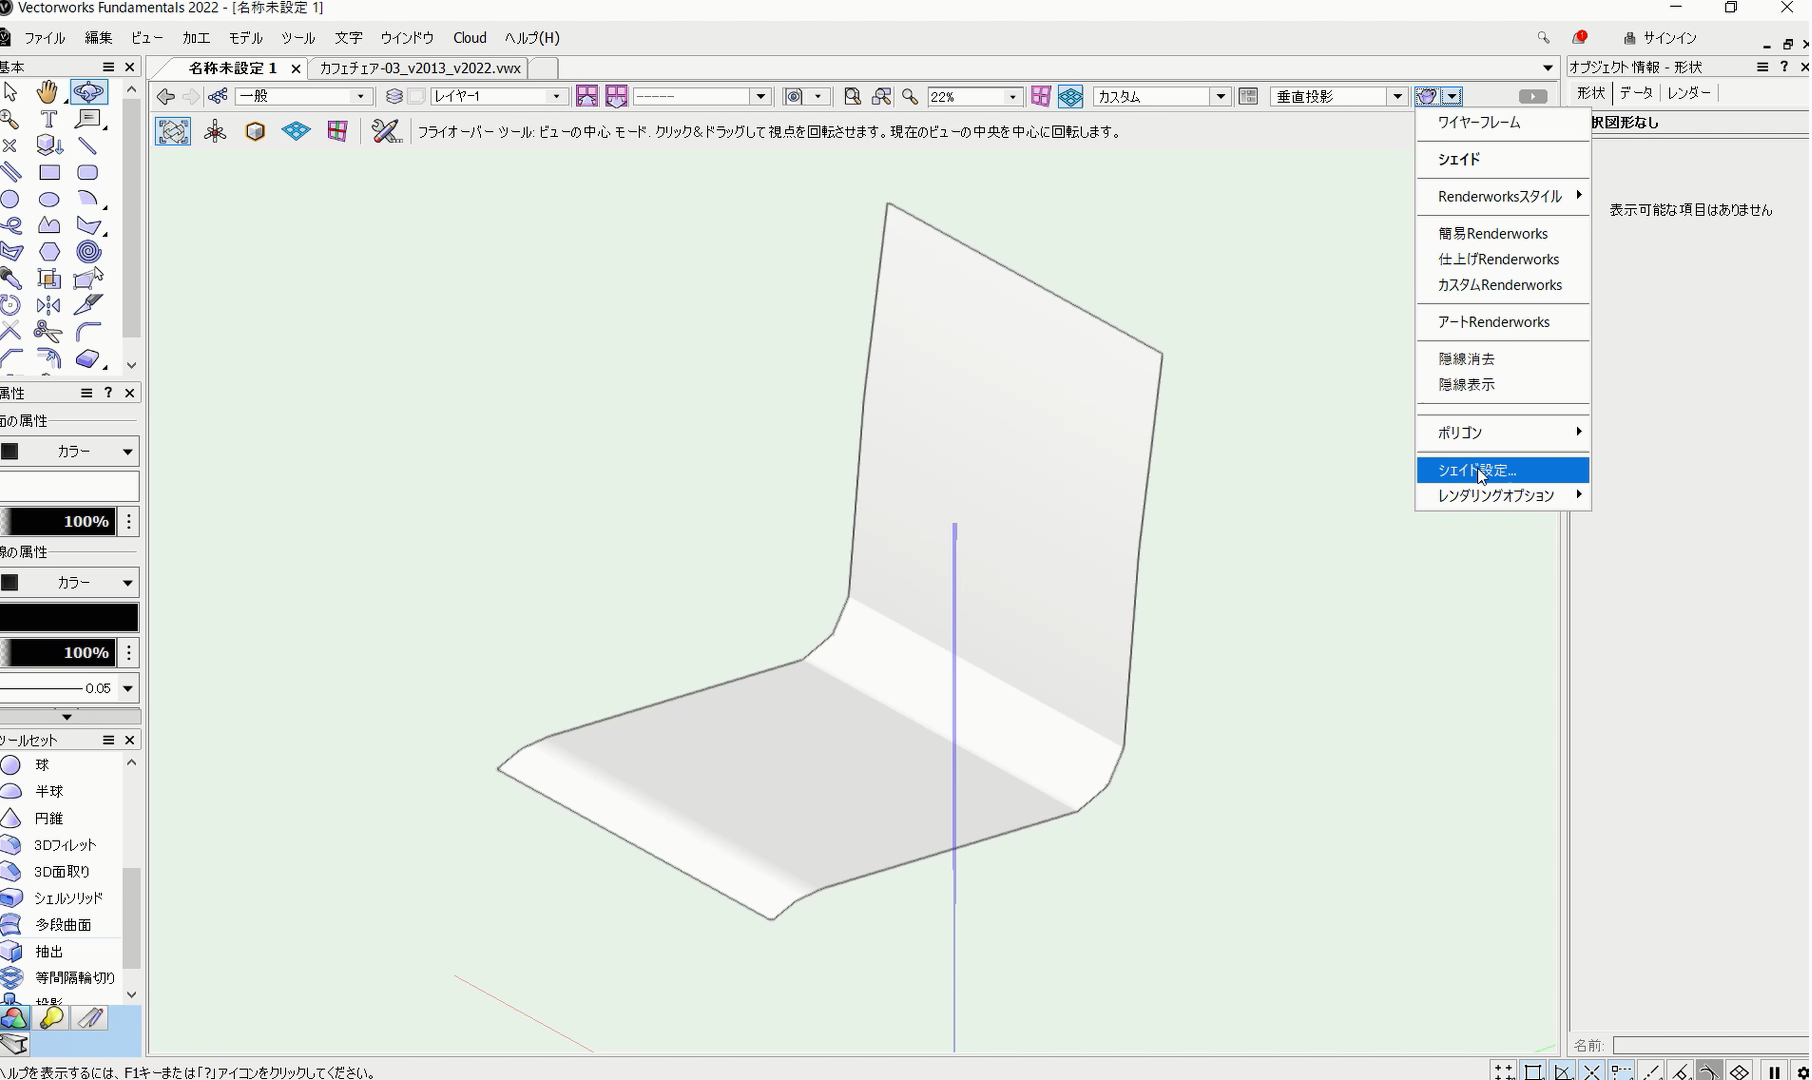Open the モデル menu
Image resolution: width=1812 pixels, height=1080 pixels.
coord(246,38)
